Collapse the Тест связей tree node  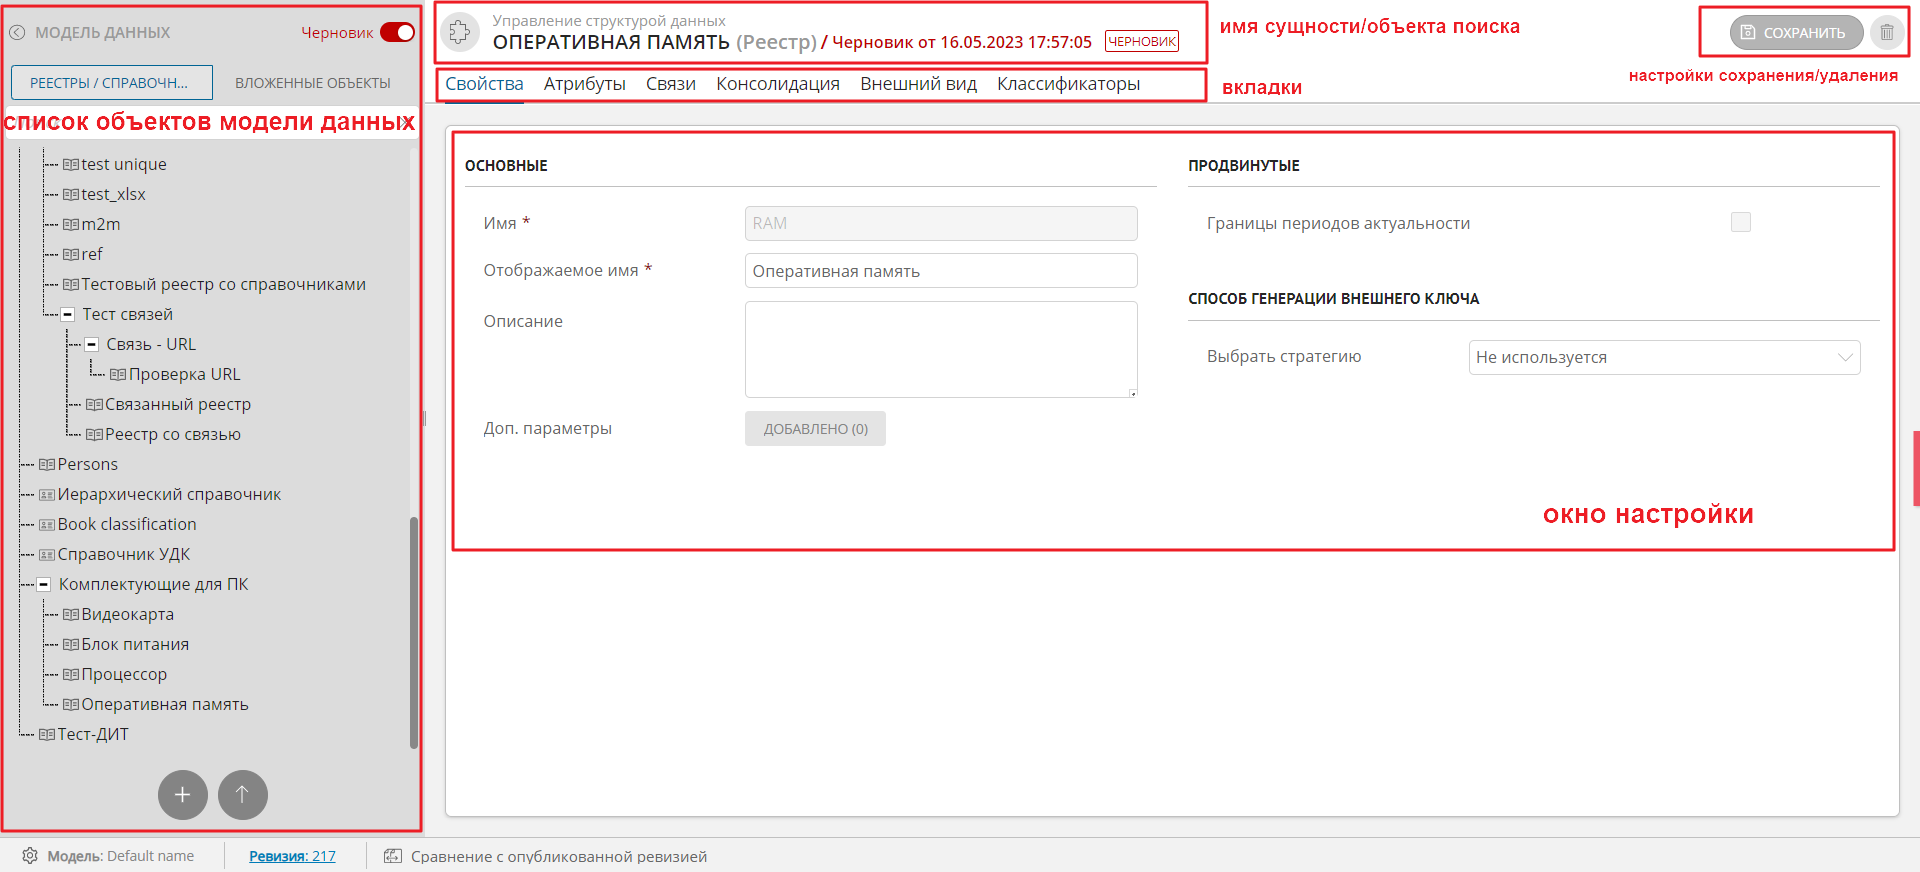68,314
